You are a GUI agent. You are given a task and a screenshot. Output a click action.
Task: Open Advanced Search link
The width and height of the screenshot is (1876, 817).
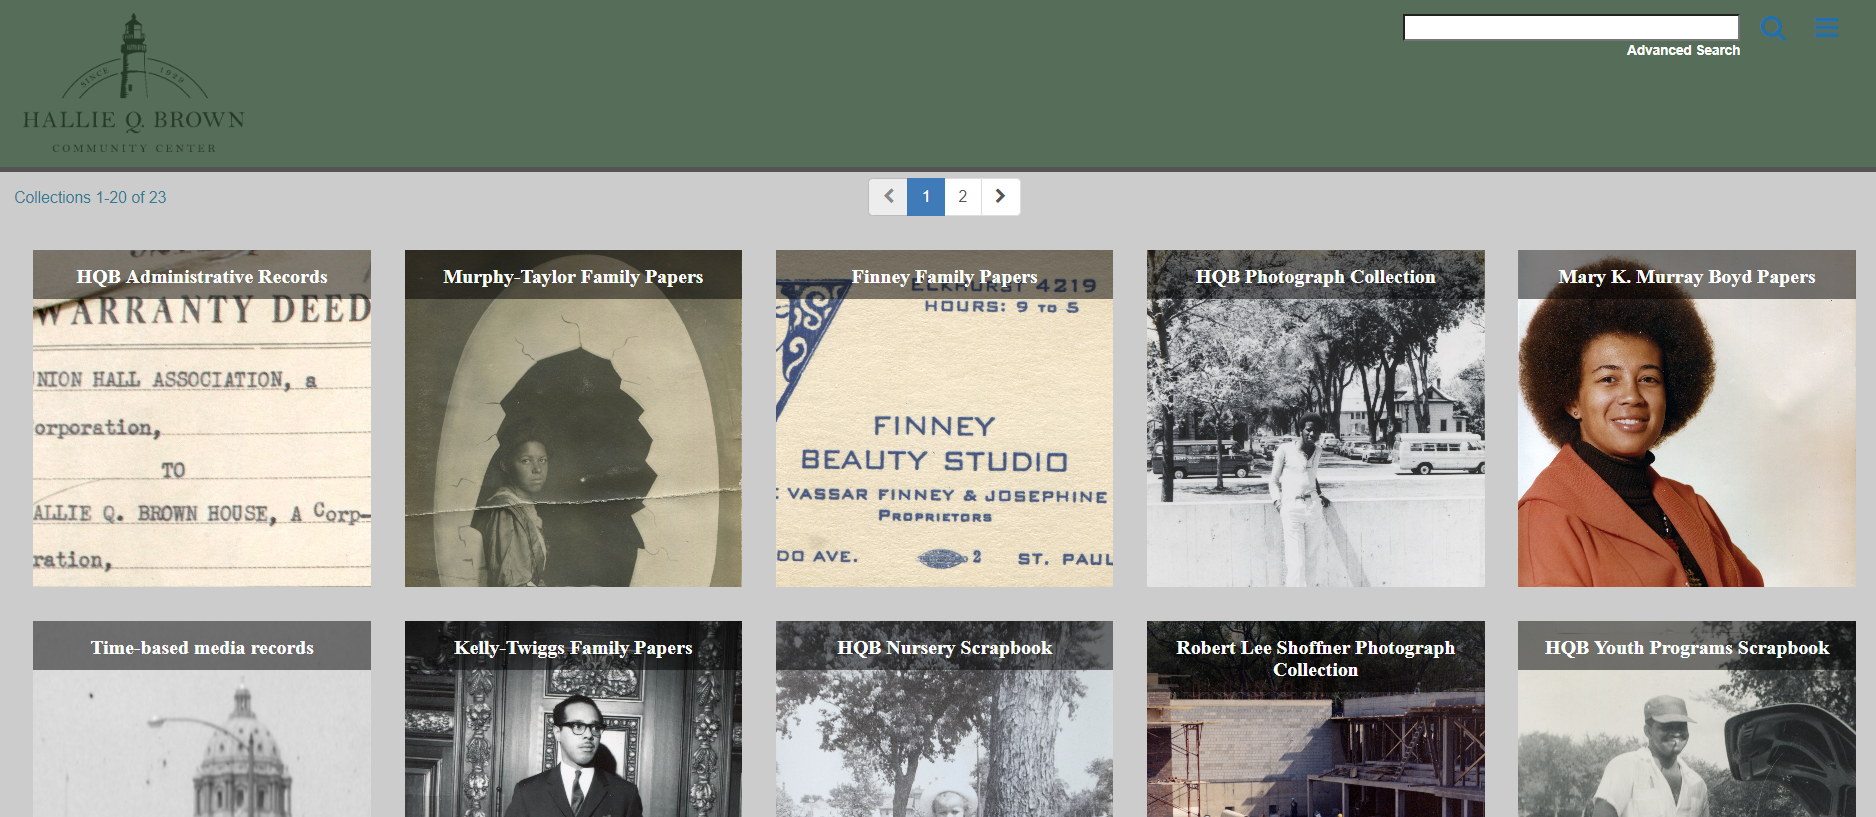coord(1683,50)
